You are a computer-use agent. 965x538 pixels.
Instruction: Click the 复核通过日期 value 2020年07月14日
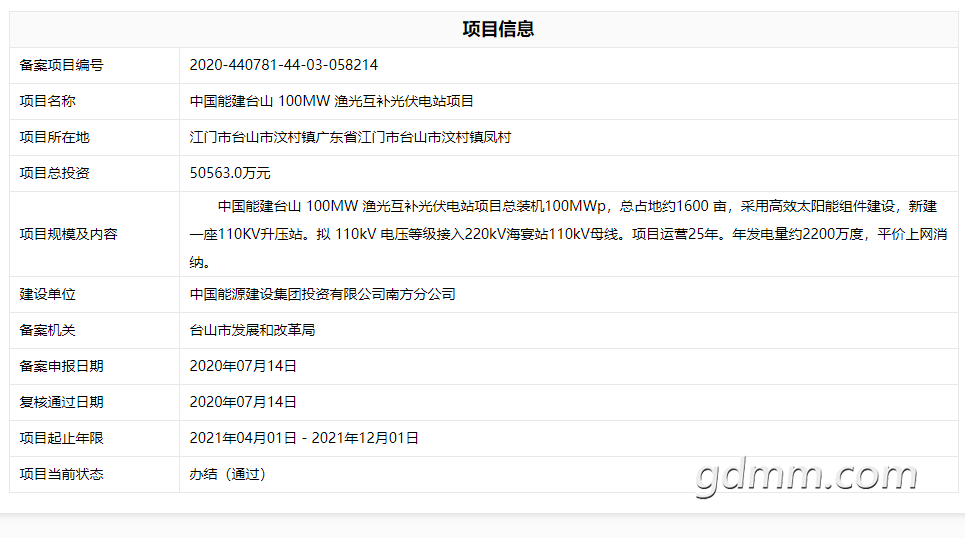(x=243, y=402)
